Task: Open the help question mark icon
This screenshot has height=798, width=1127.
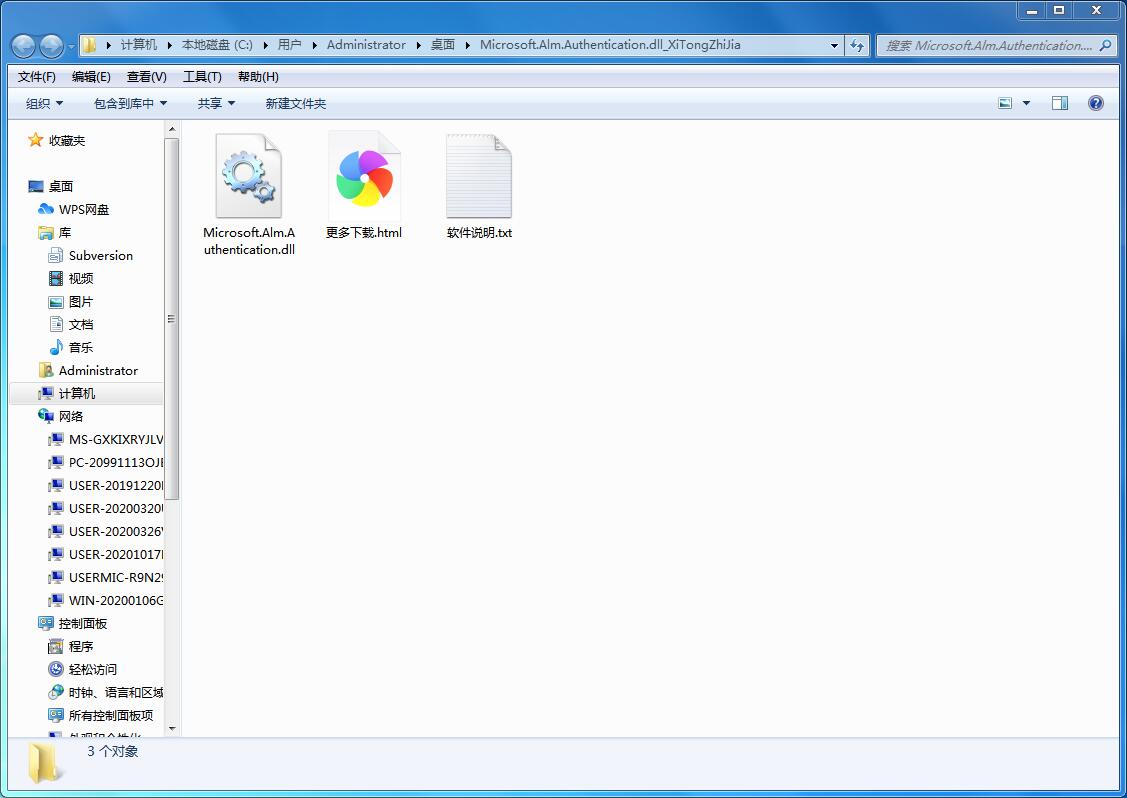Action: click(1095, 104)
